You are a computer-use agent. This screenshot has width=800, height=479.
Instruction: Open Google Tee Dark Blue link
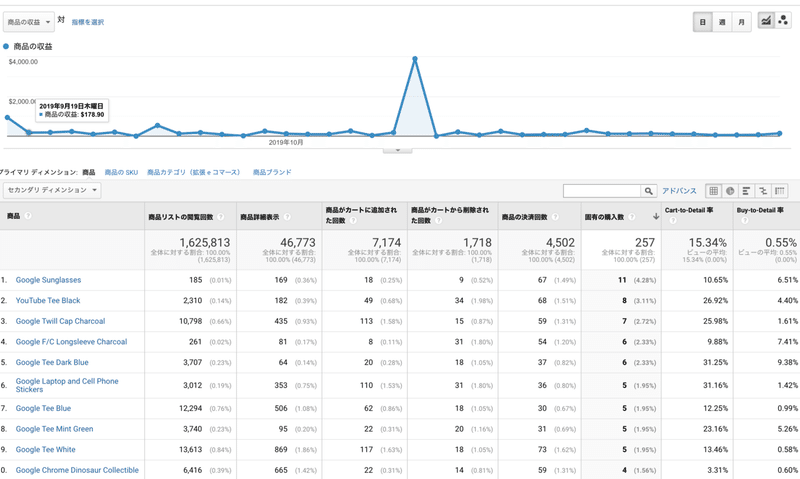(52, 362)
